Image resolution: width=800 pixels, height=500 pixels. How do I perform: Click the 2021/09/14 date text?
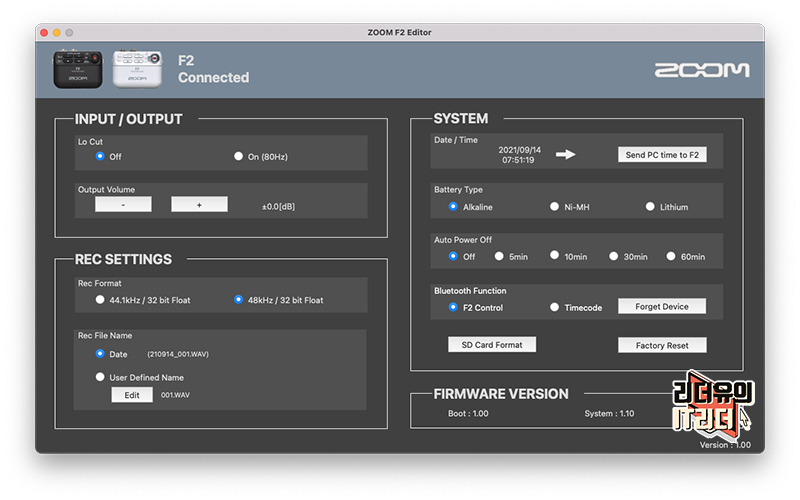(x=519, y=150)
